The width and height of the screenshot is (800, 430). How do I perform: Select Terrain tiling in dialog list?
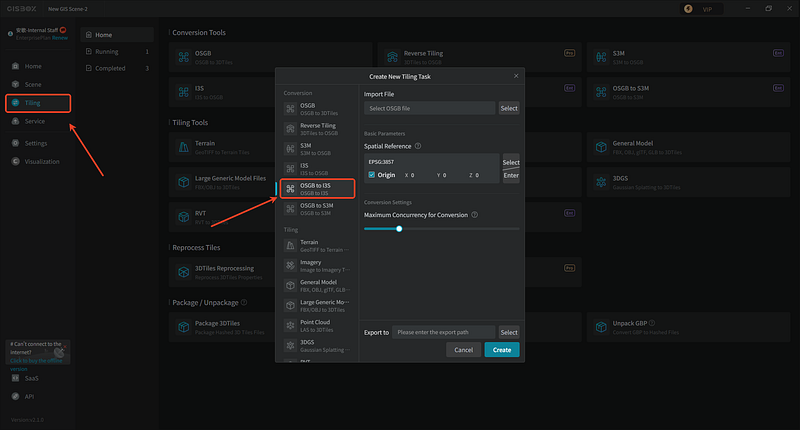[x=317, y=245]
